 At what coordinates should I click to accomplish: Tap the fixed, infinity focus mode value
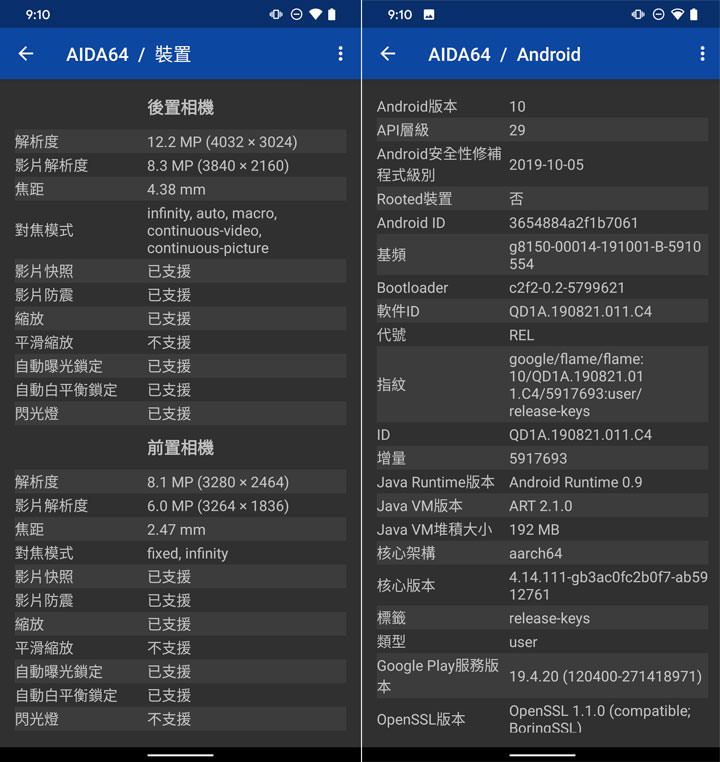[x=188, y=554]
